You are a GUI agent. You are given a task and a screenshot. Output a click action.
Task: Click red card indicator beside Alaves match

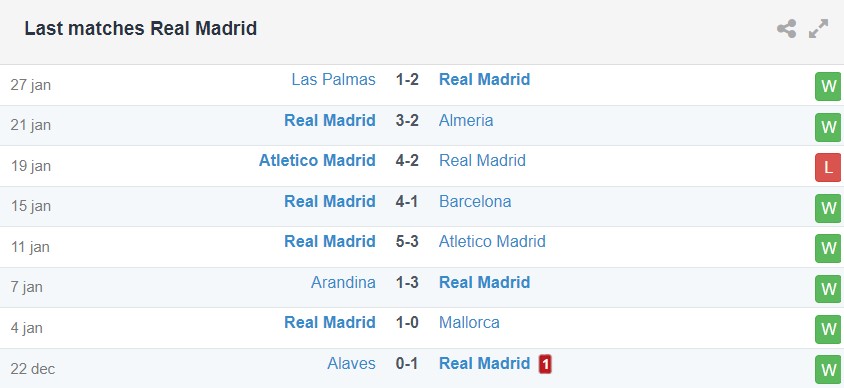(545, 364)
